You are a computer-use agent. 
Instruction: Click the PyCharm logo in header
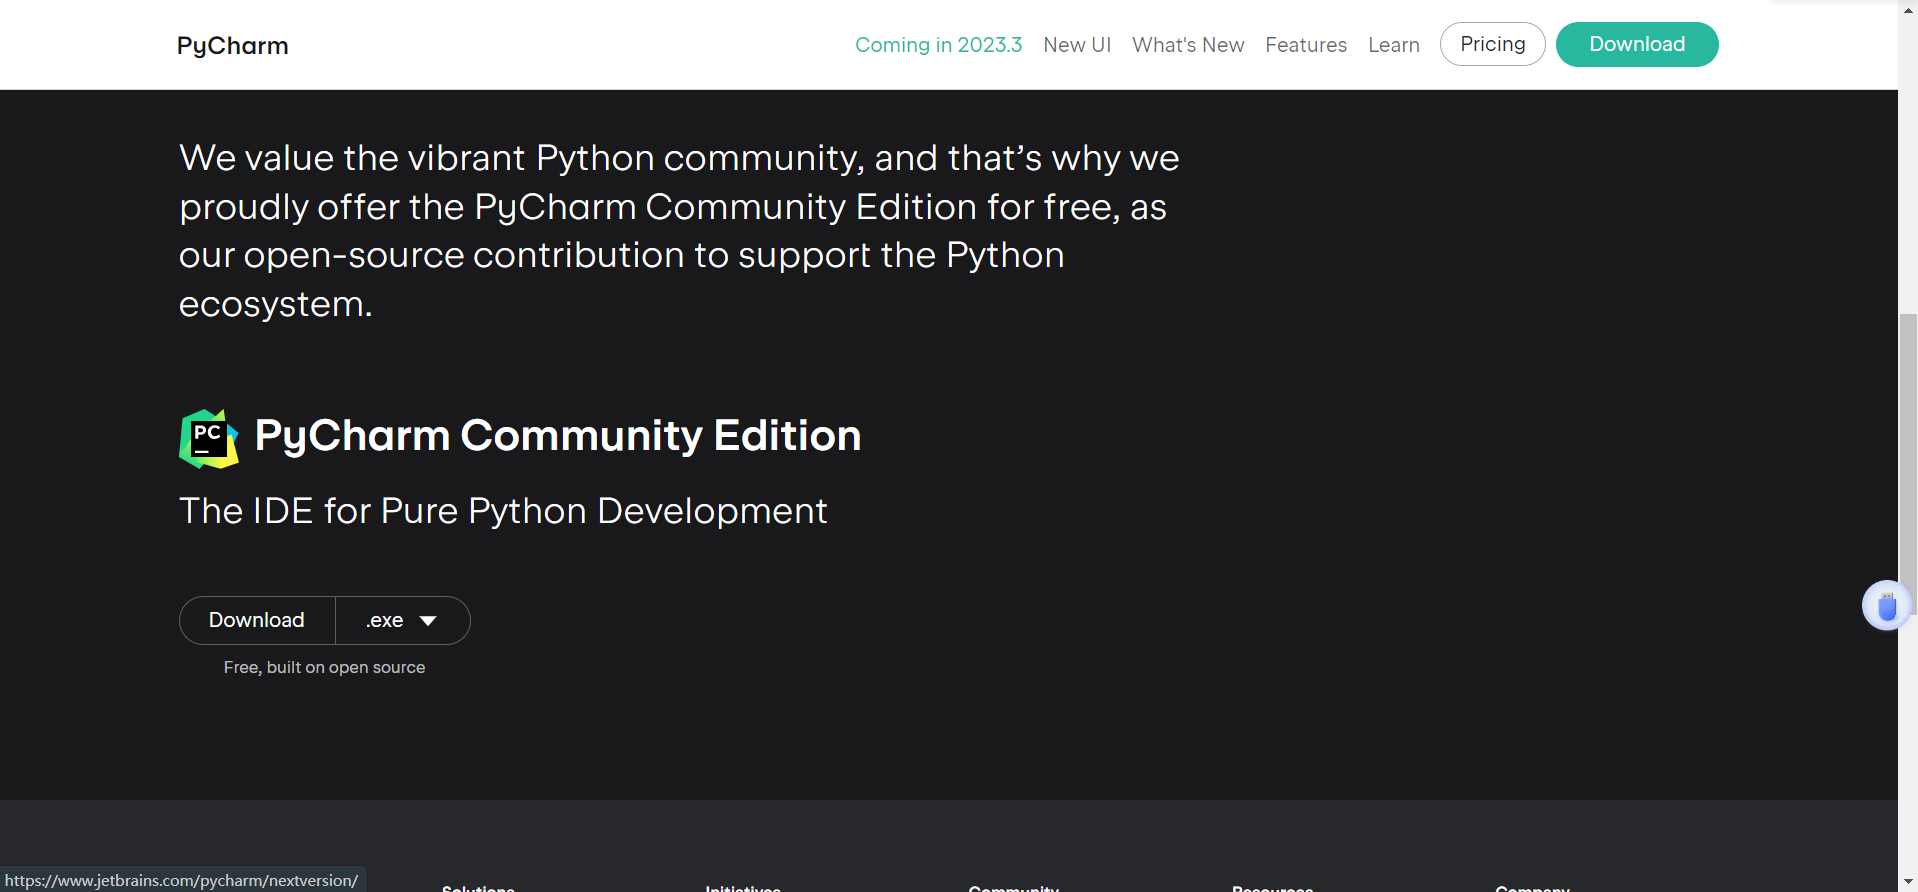(x=232, y=46)
